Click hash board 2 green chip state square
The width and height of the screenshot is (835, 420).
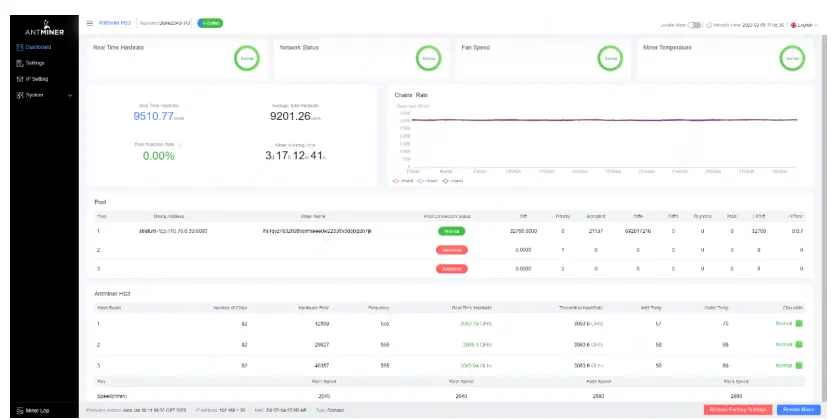(799, 344)
